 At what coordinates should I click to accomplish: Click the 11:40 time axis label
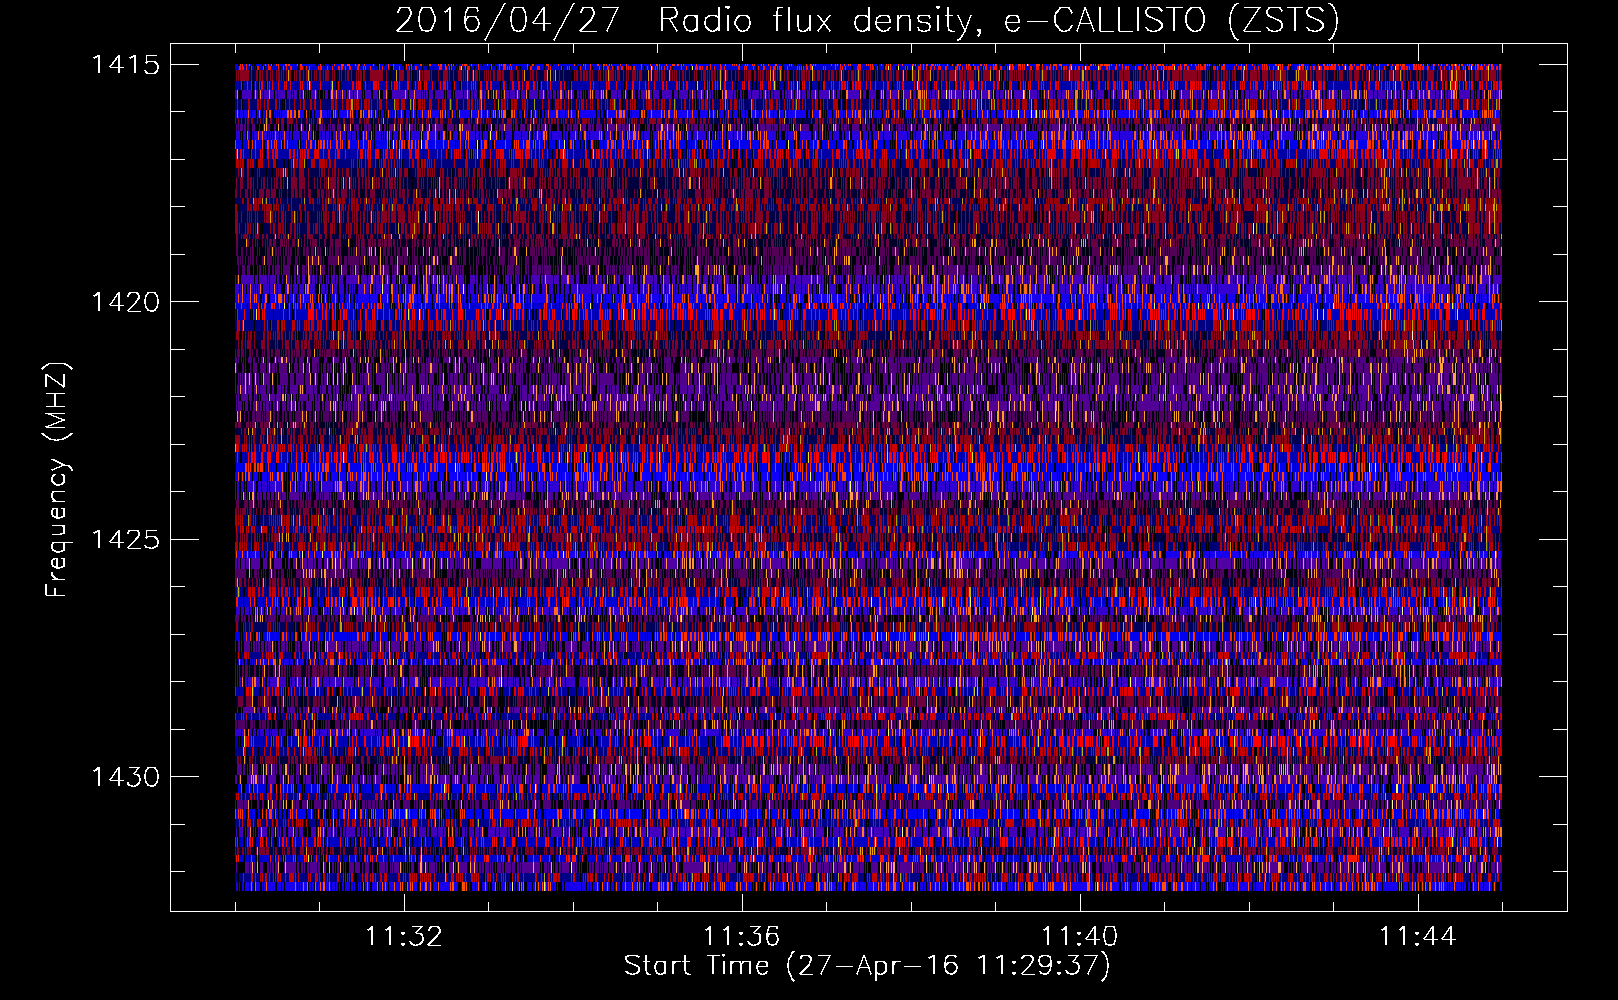[1080, 937]
